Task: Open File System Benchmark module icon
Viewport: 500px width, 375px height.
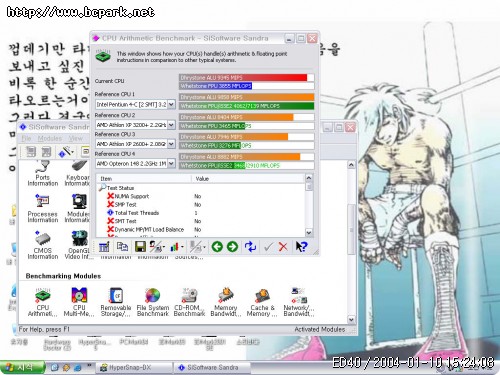Action: click(x=153, y=303)
